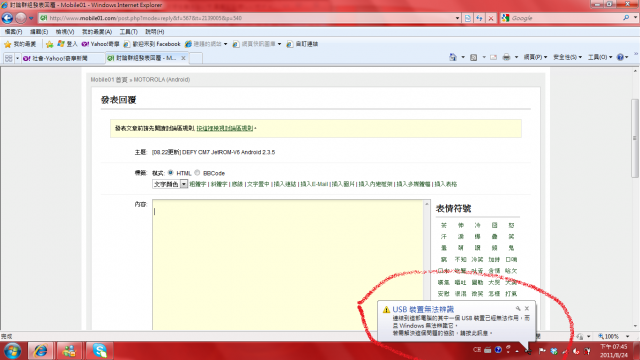Click the Mobile01 首頁 breadcrumb link

109,80
